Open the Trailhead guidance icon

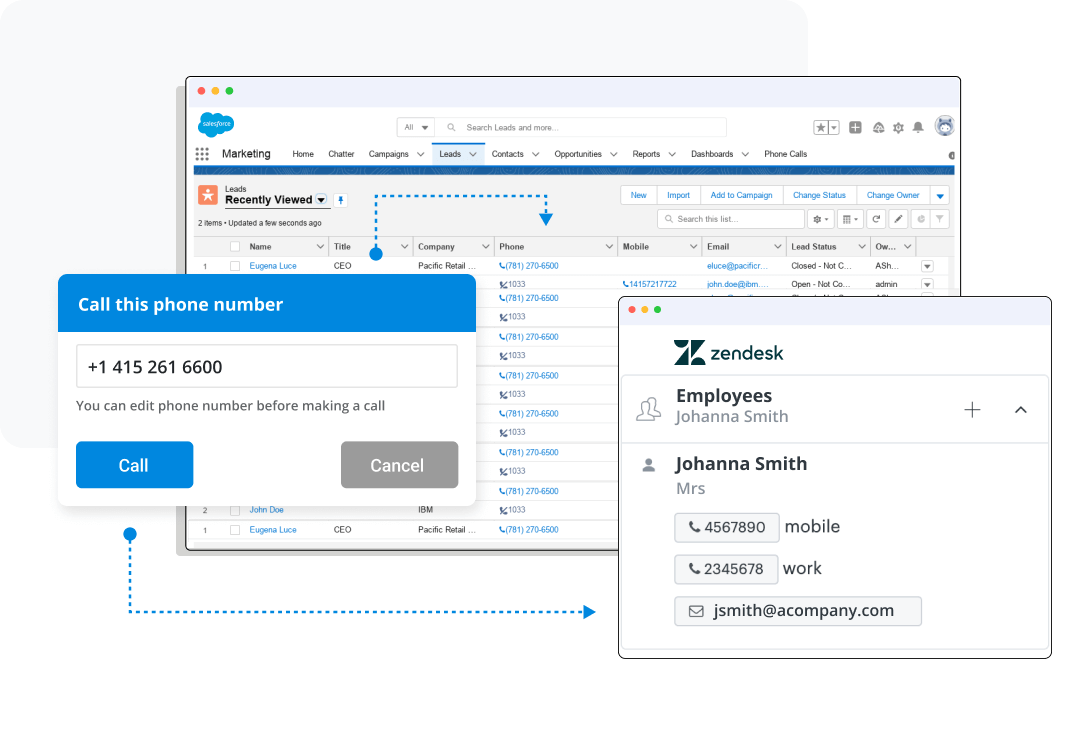pyautogui.click(x=878, y=127)
